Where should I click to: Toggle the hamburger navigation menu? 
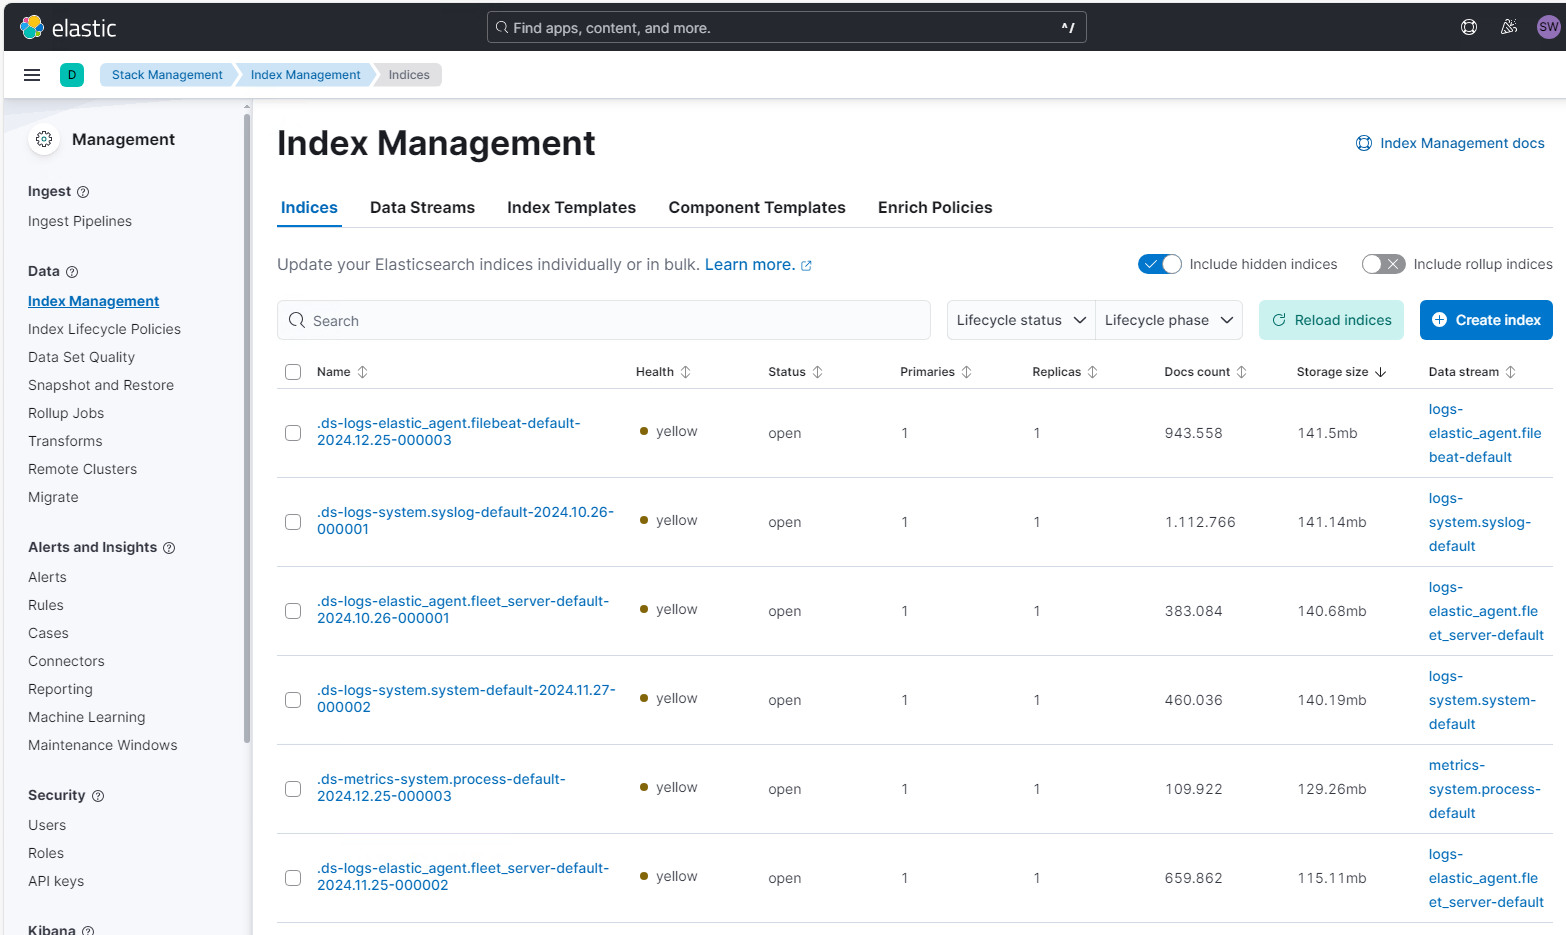click(x=32, y=75)
